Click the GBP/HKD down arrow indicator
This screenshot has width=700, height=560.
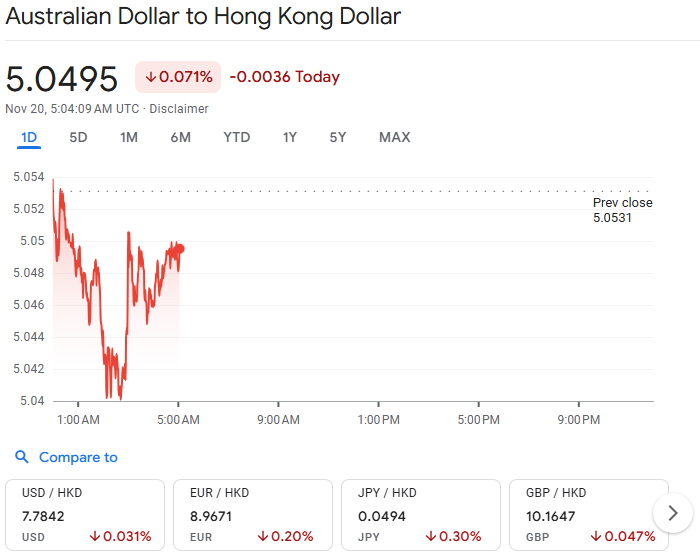click(596, 536)
